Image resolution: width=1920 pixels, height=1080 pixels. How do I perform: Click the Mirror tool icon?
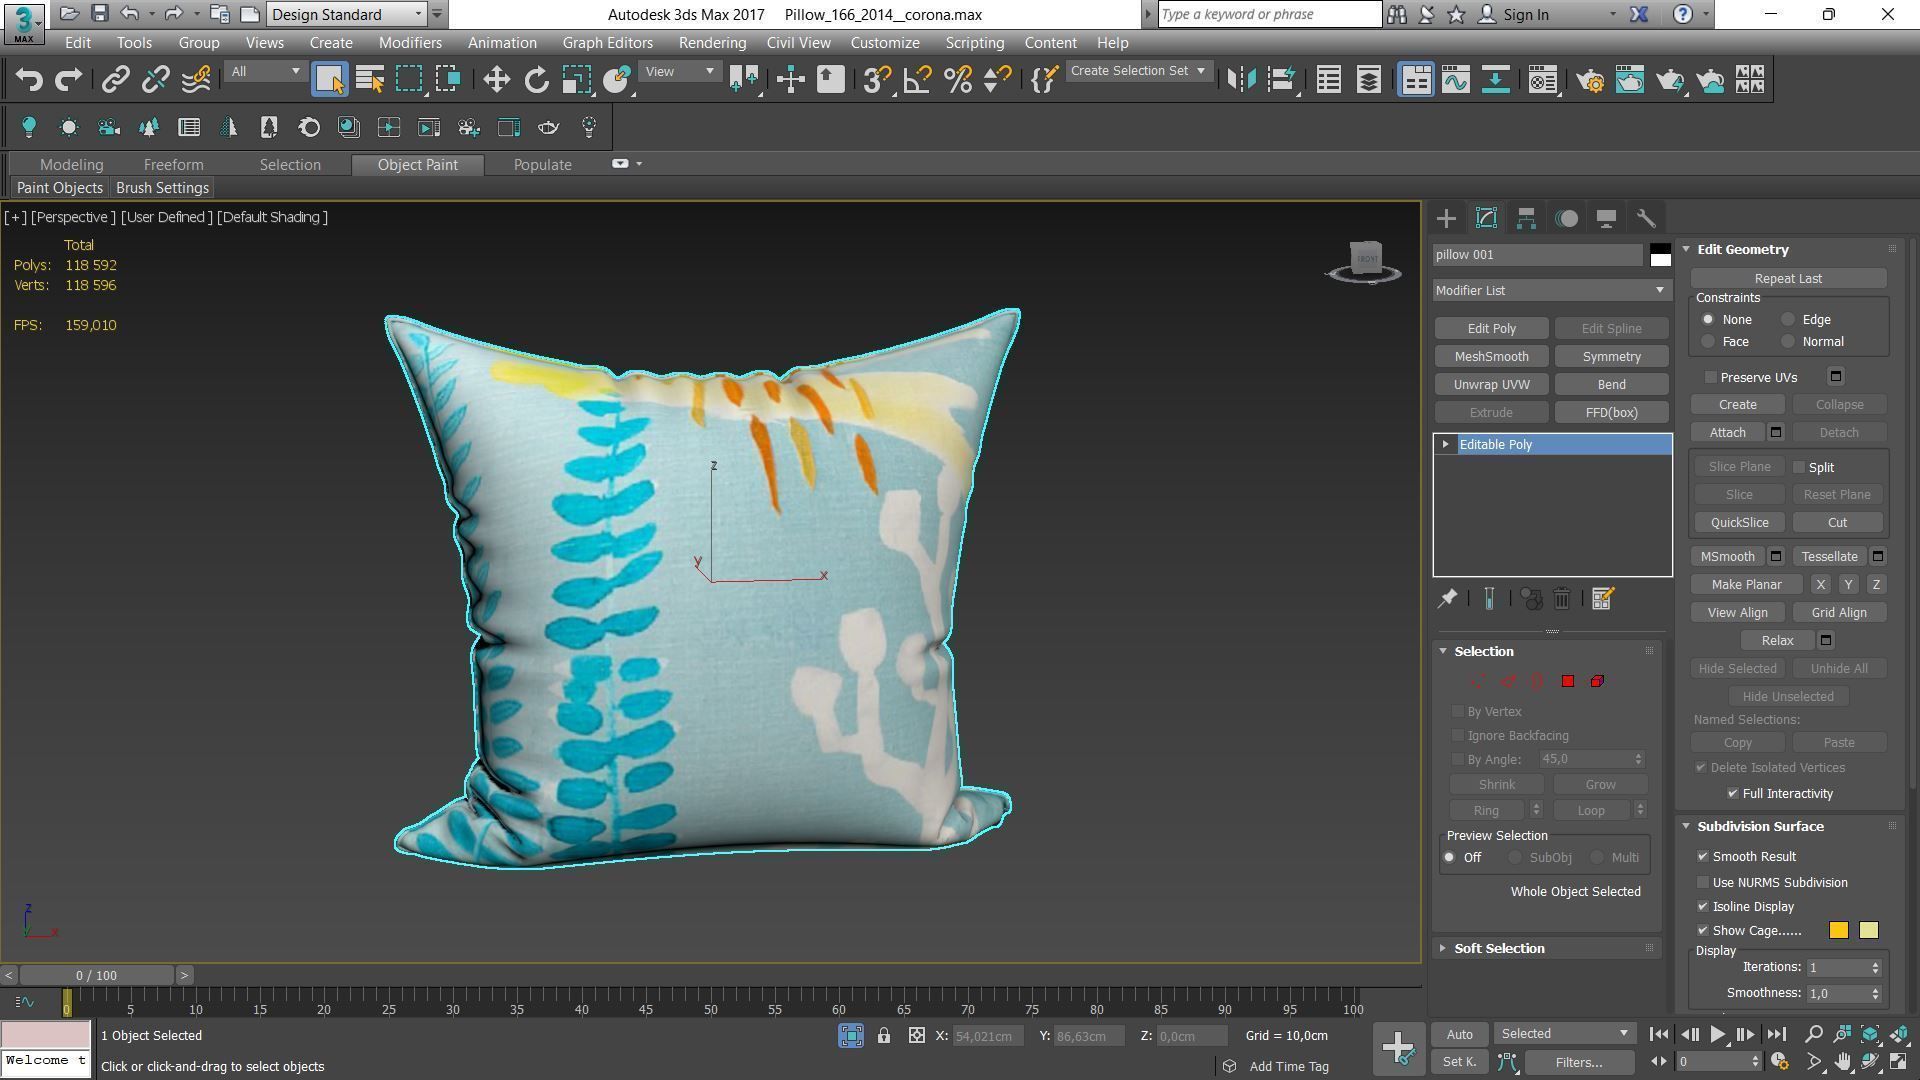1241,80
